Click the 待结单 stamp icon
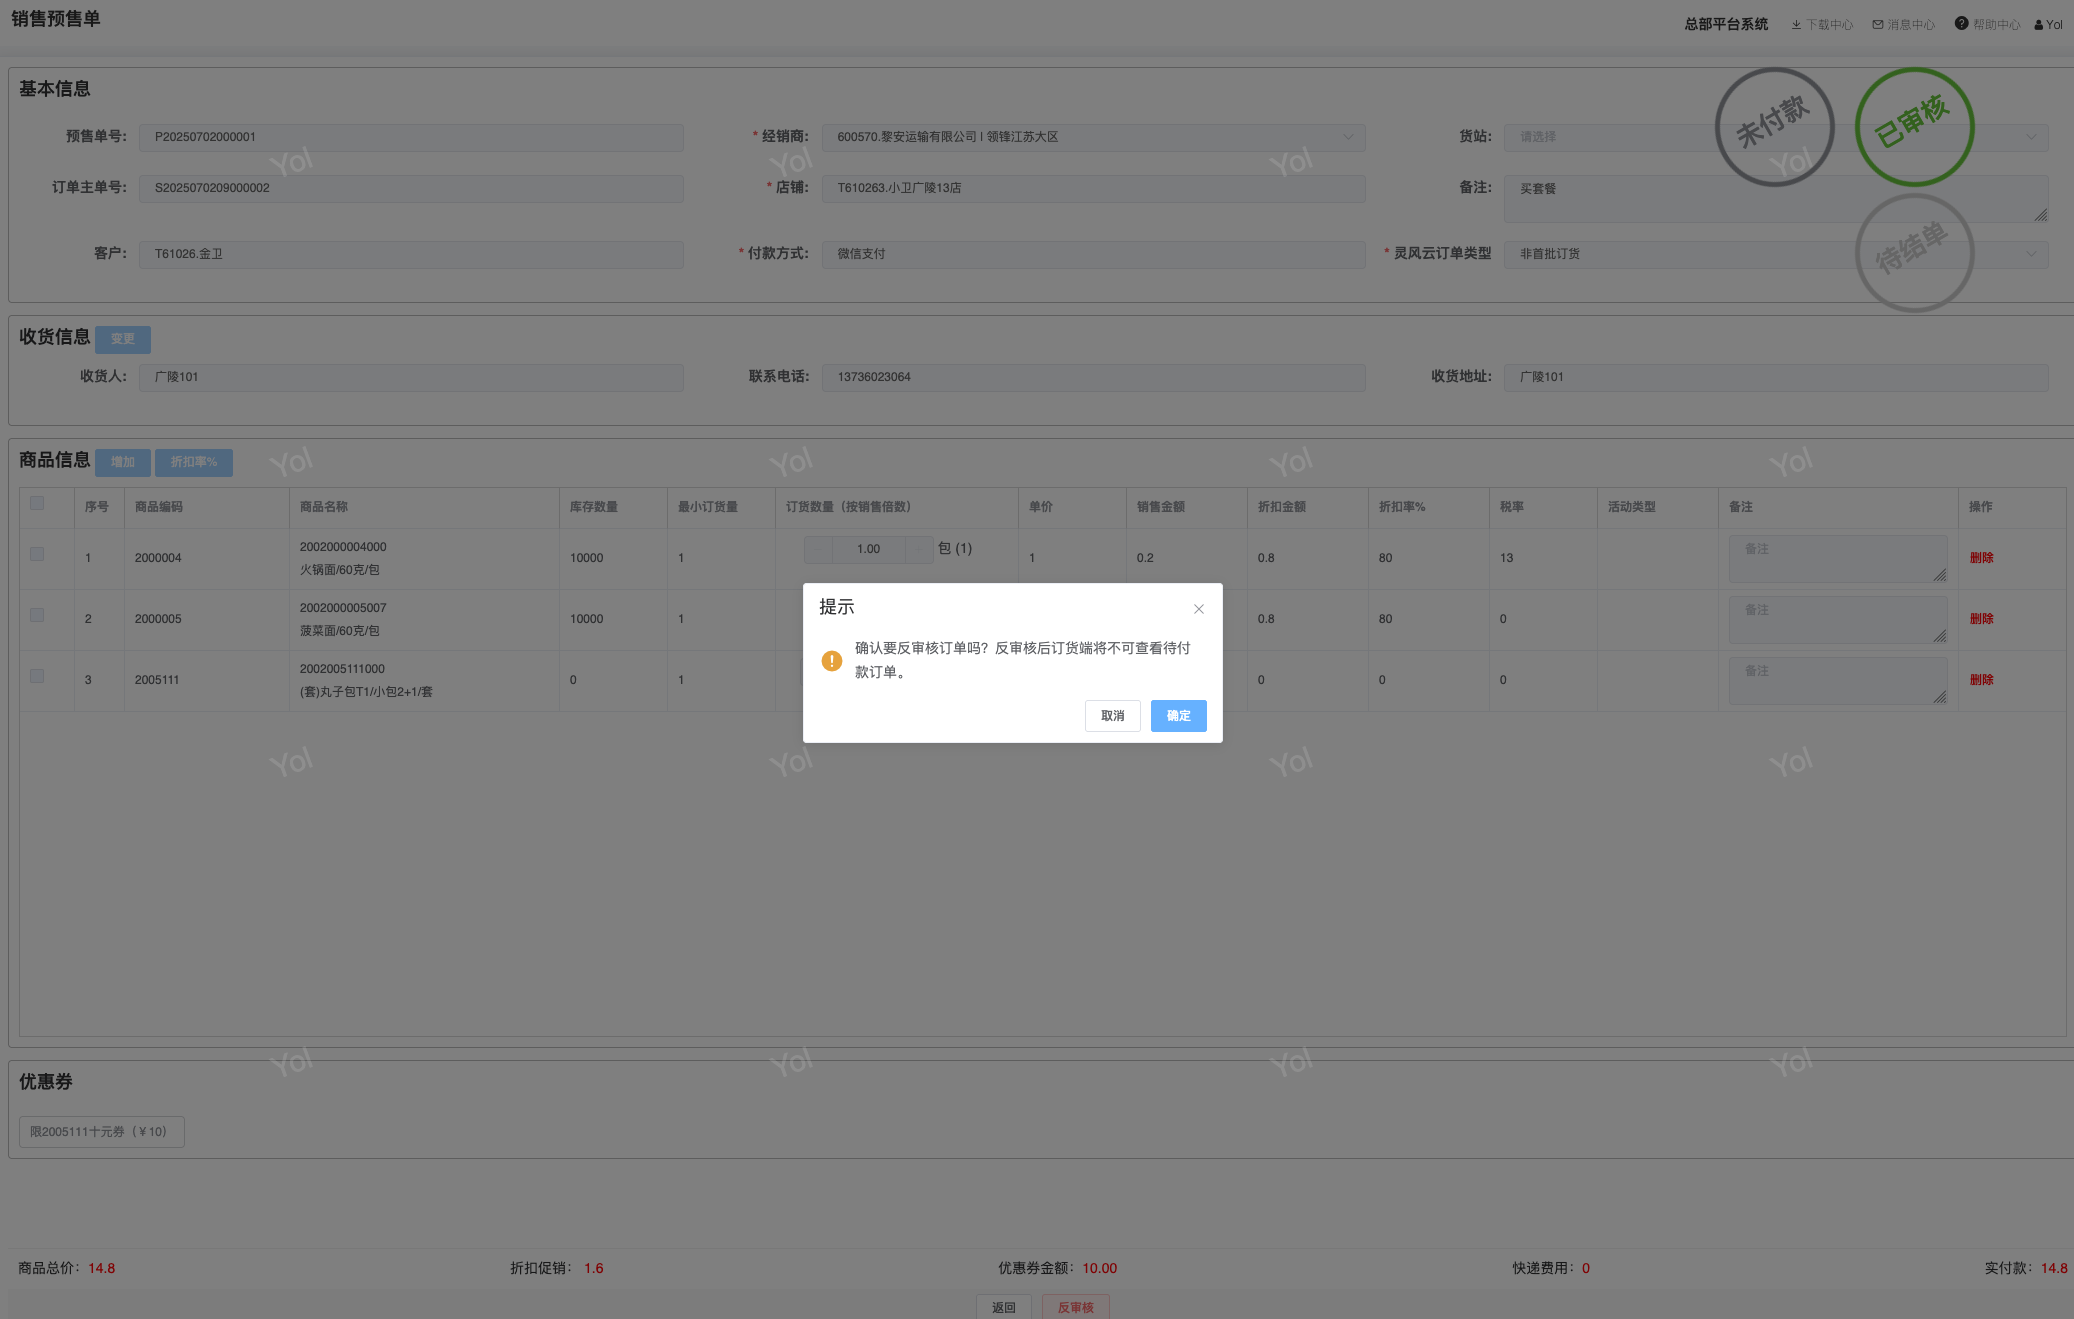This screenshot has width=2074, height=1319. tap(1914, 253)
